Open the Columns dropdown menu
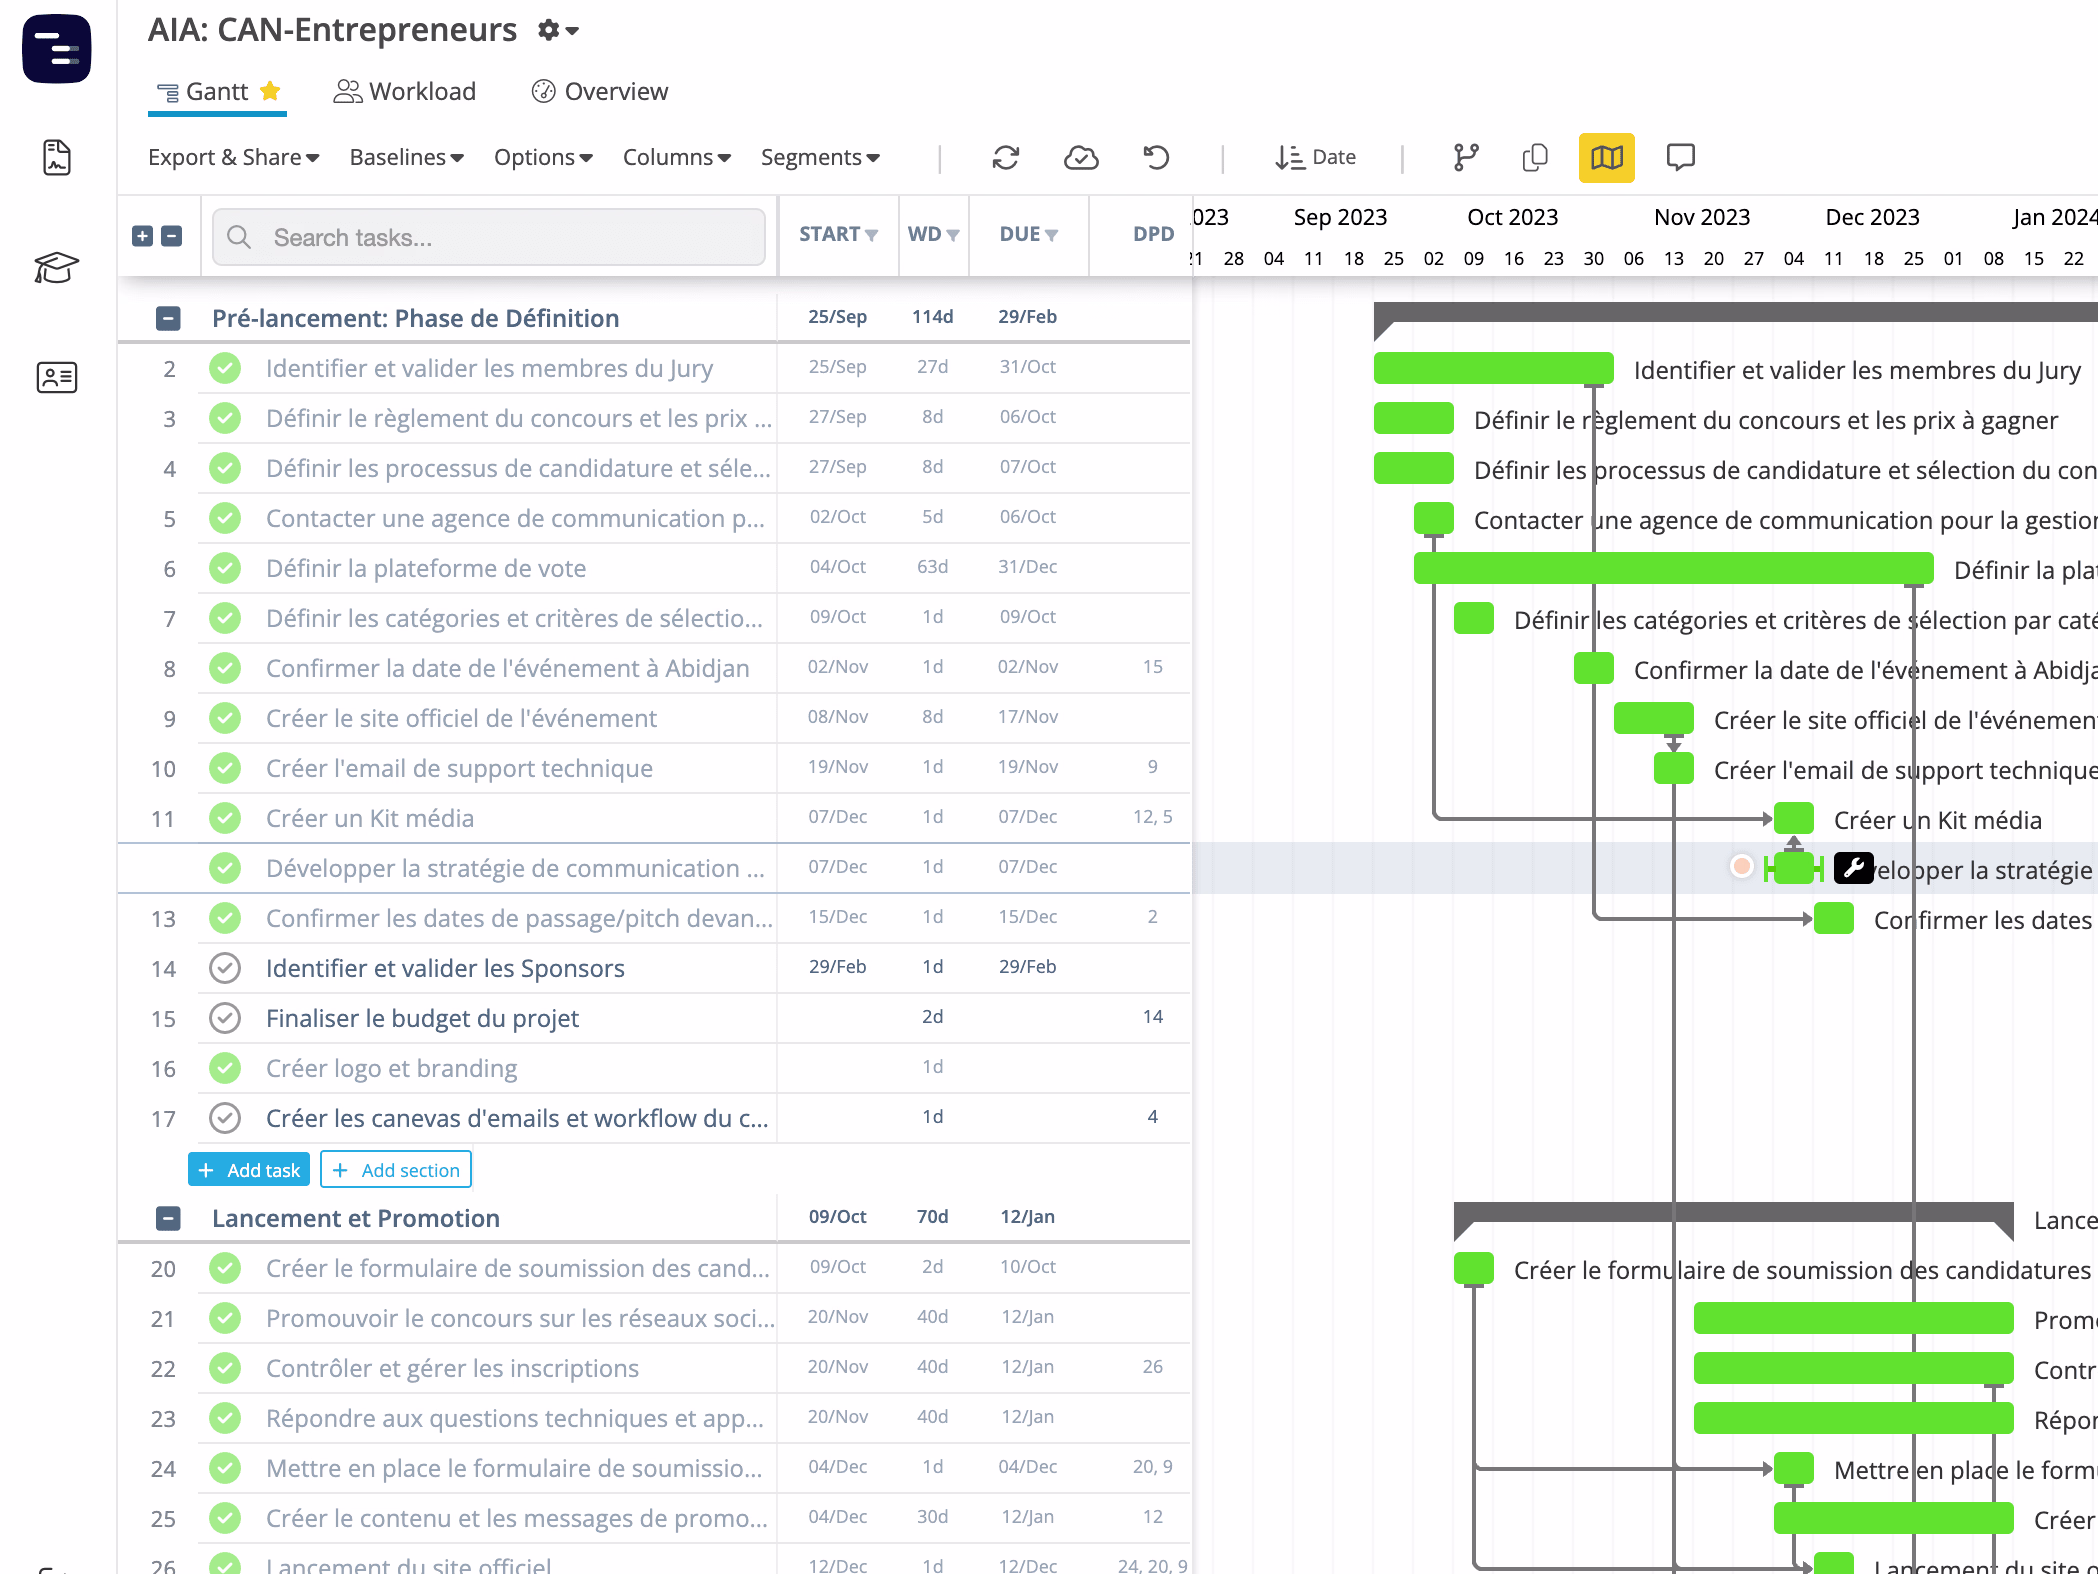Image resolution: width=2098 pixels, height=1574 pixels. pyautogui.click(x=677, y=158)
